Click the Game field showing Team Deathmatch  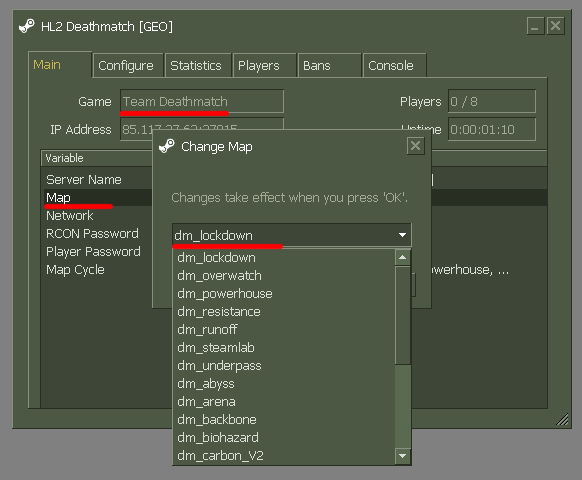202,101
